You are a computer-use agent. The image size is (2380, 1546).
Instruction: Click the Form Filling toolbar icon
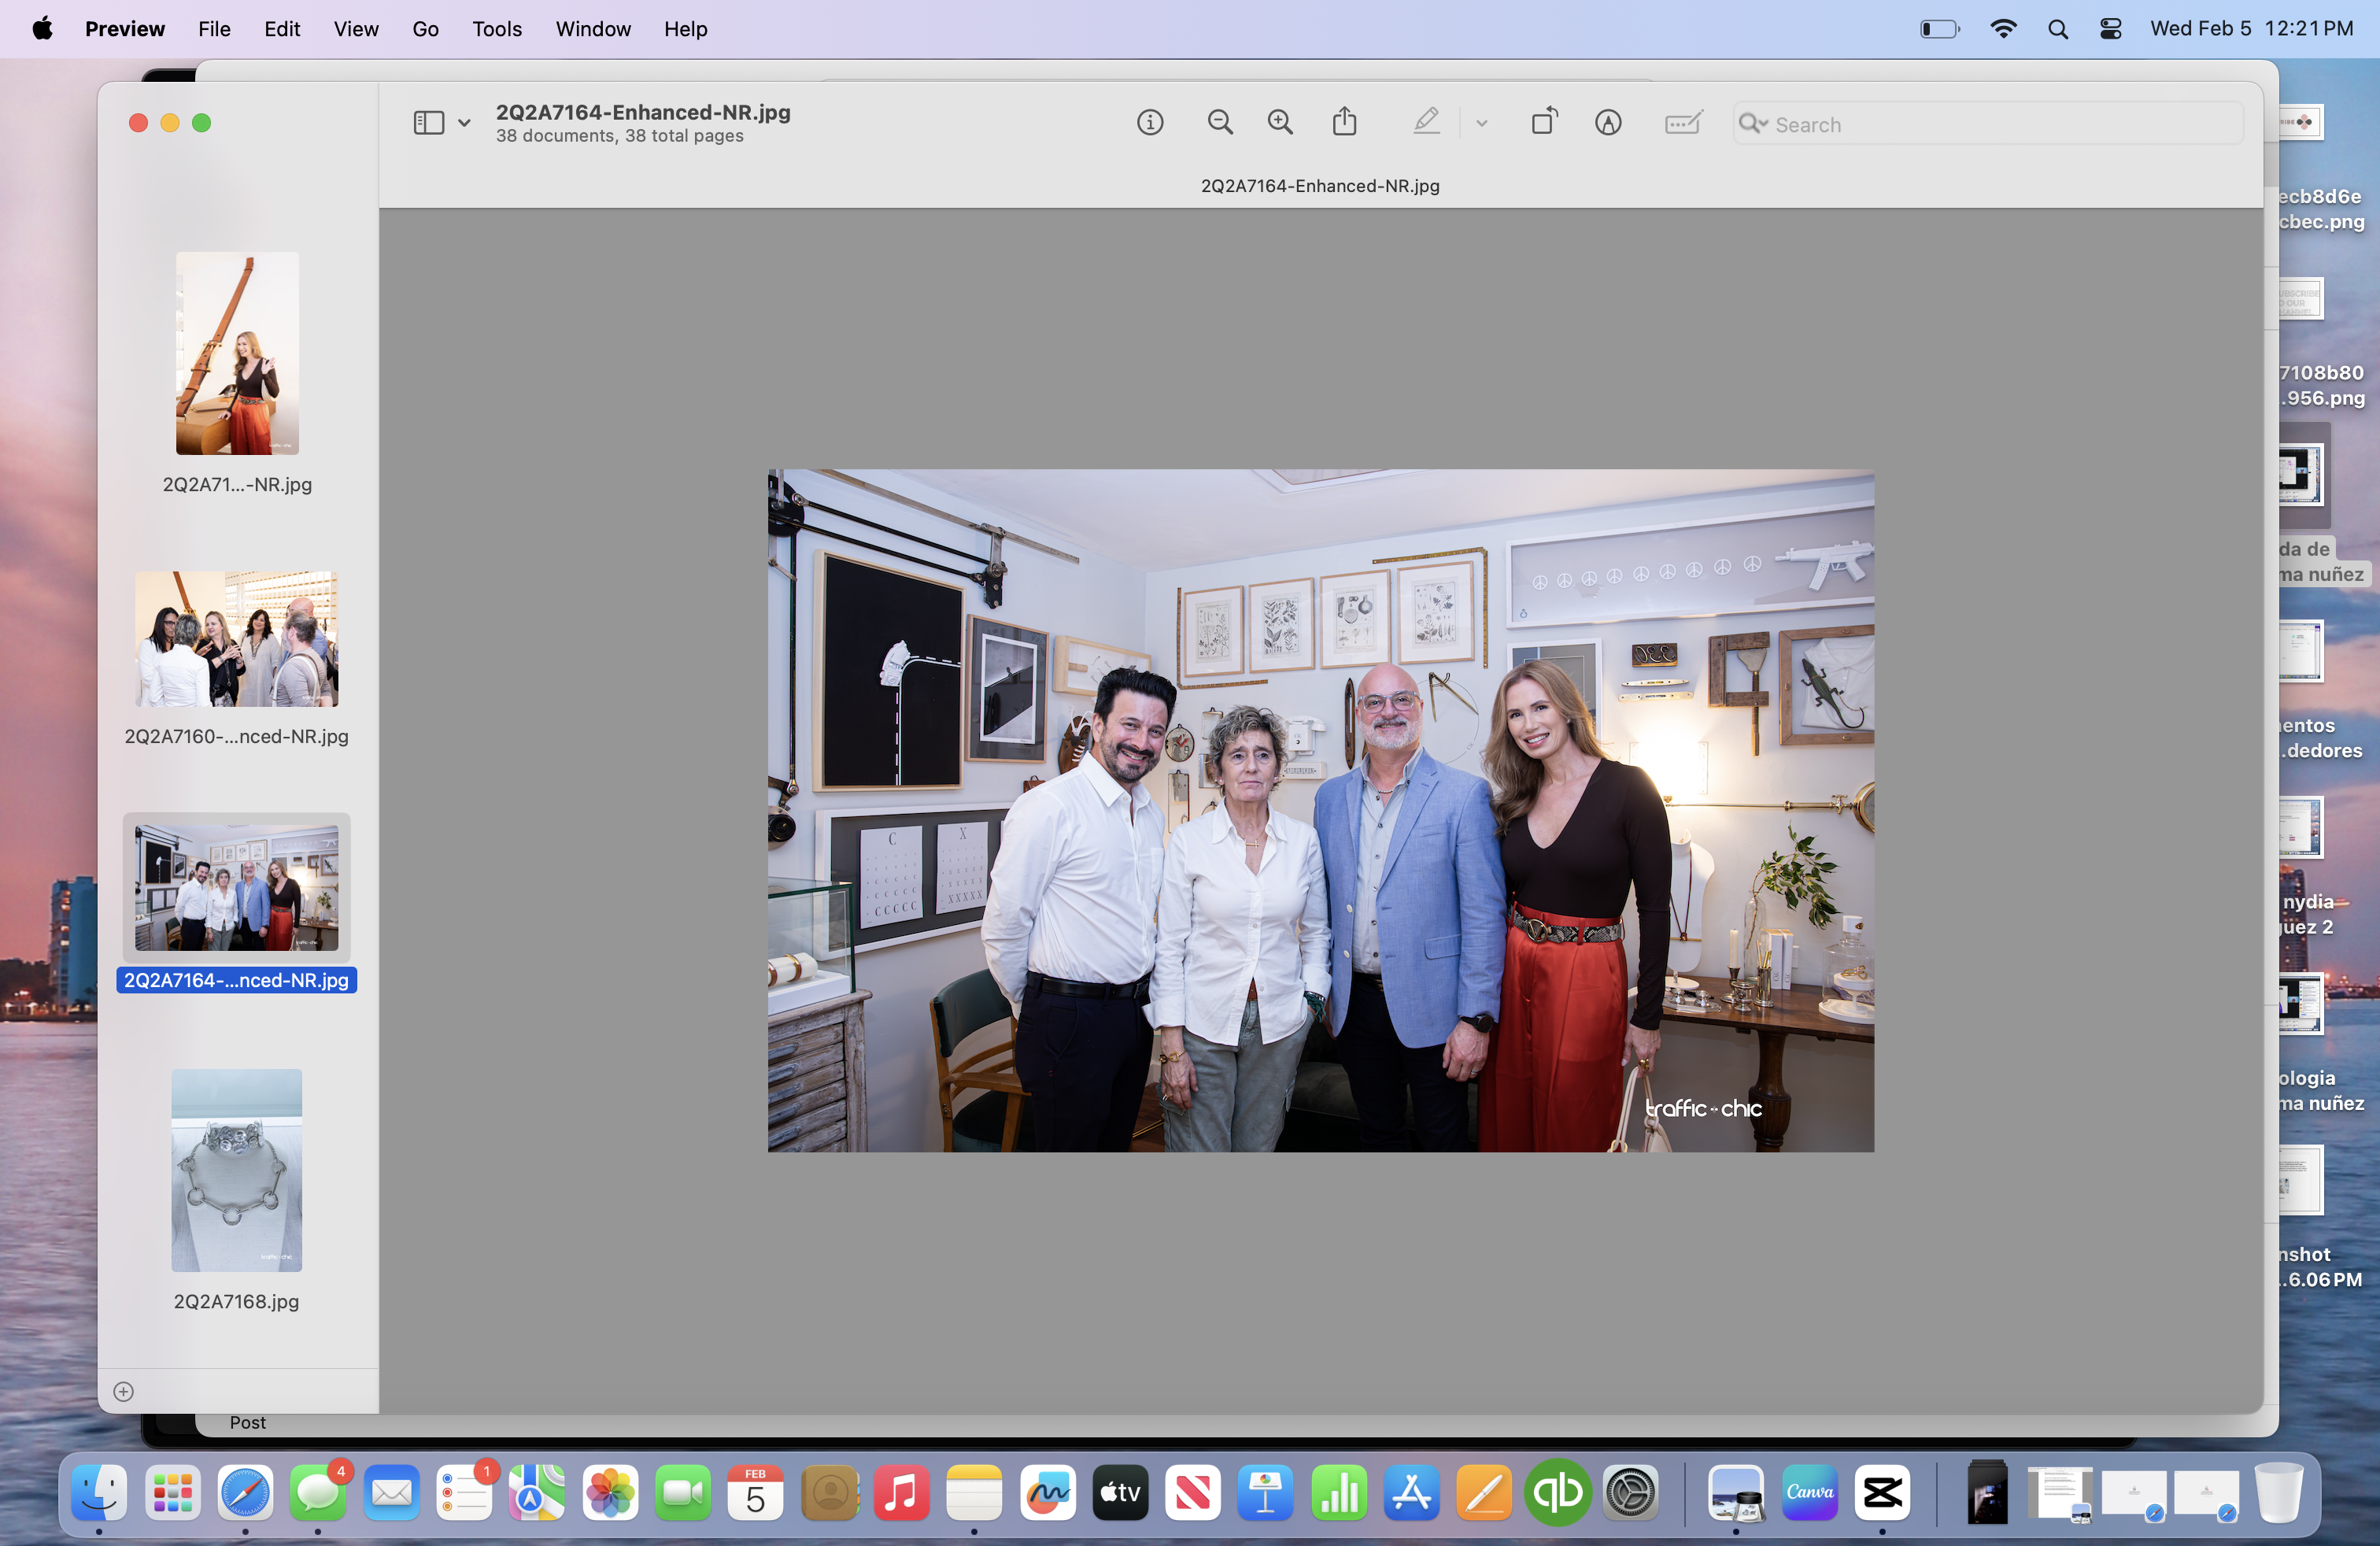pyautogui.click(x=1683, y=123)
